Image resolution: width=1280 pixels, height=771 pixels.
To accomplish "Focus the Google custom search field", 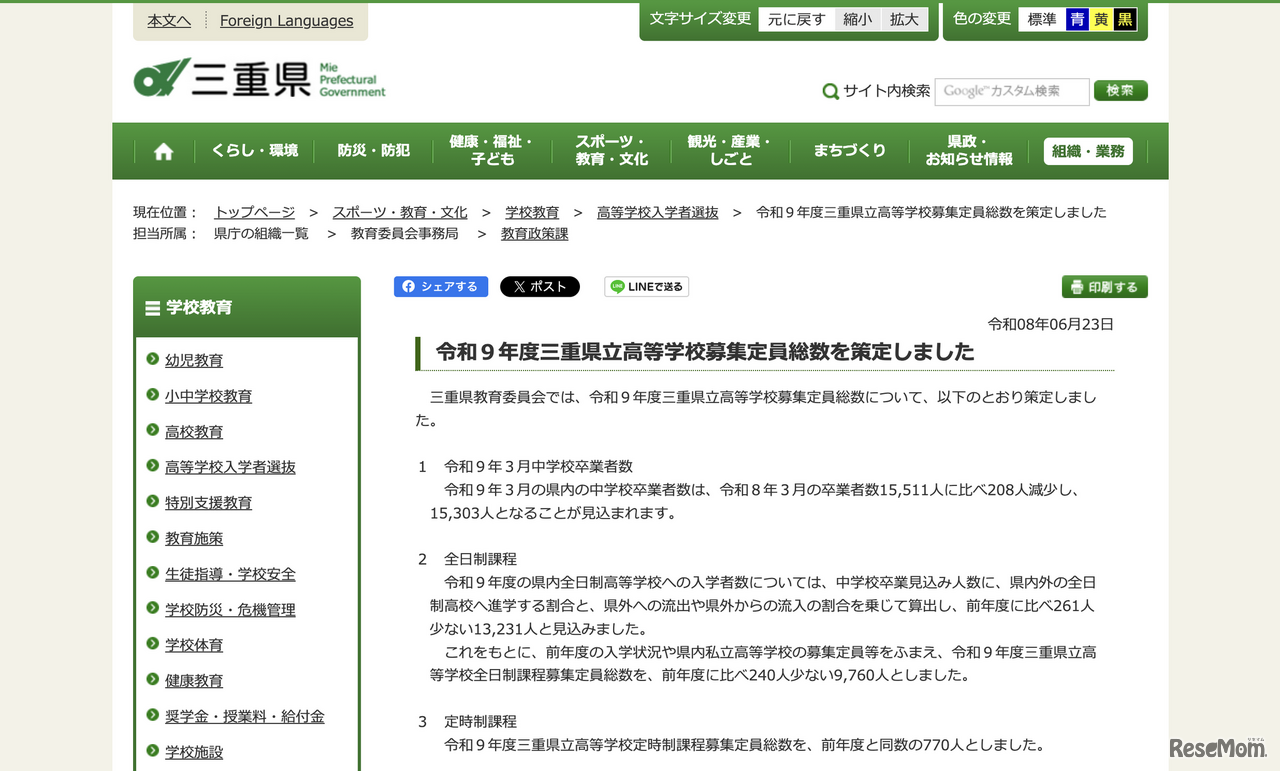I will [x=1012, y=91].
